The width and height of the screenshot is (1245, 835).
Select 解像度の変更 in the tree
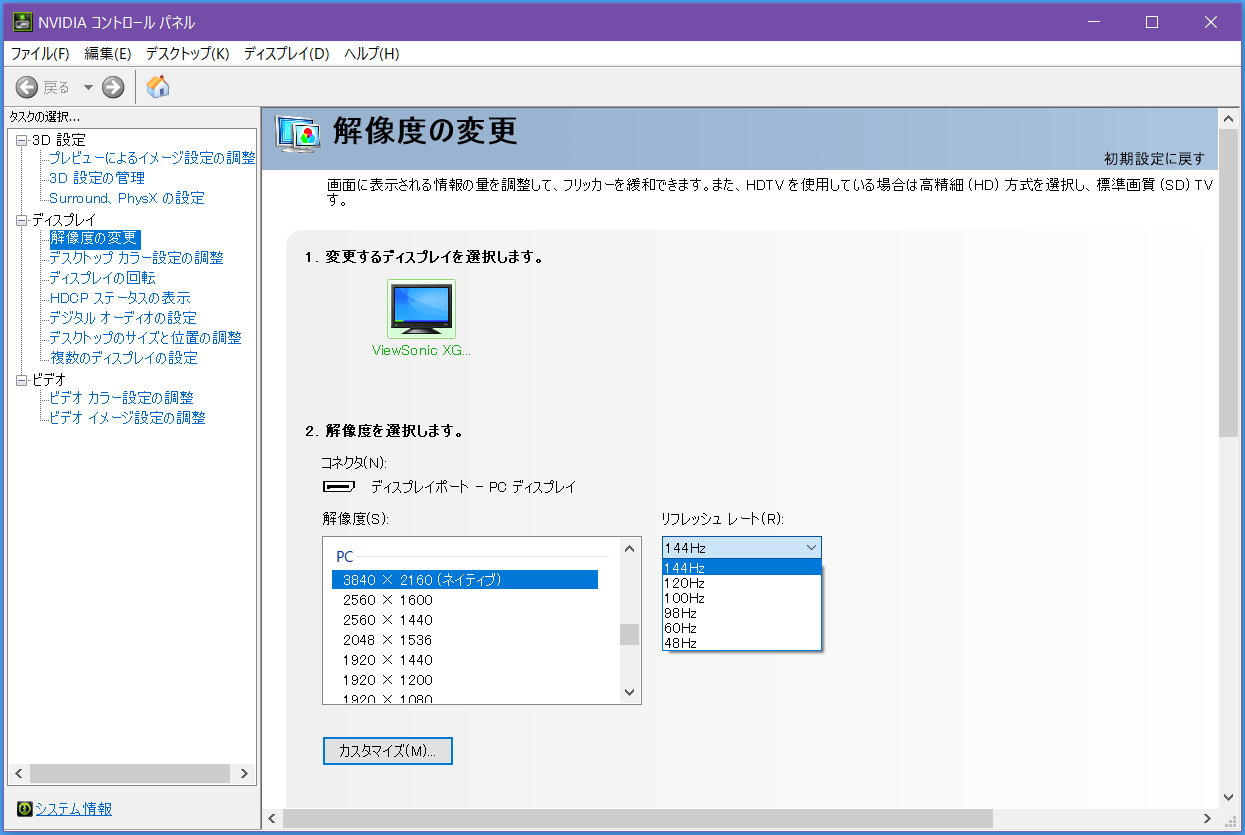(x=94, y=238)
